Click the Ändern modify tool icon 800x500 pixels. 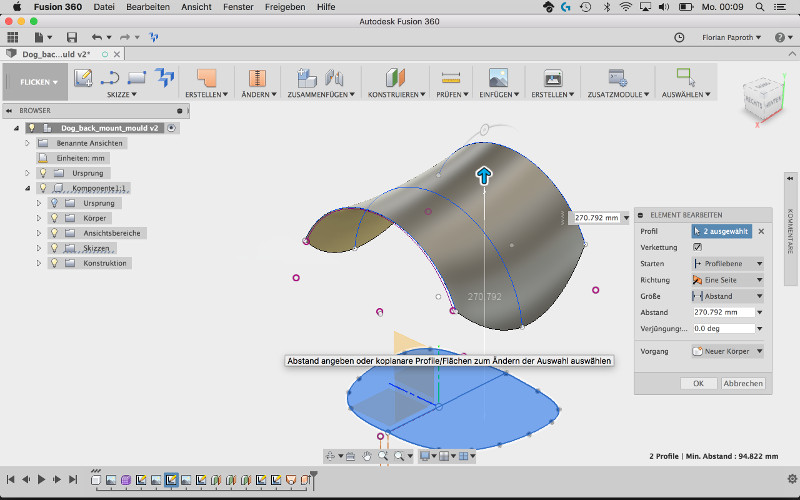coord(257,77)
